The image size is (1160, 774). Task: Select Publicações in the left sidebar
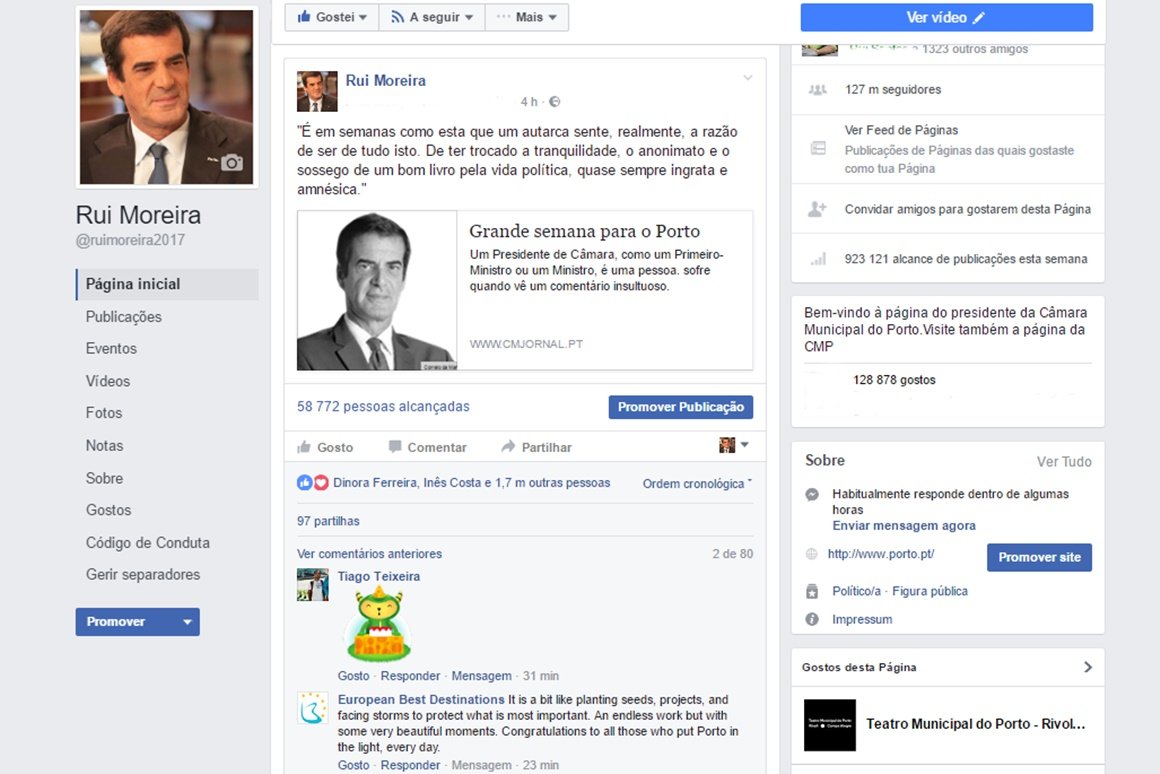coord(124,317)
